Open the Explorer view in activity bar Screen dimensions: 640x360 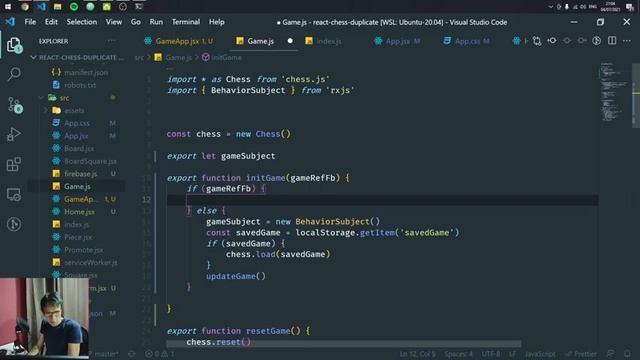(x=14, y=45)
